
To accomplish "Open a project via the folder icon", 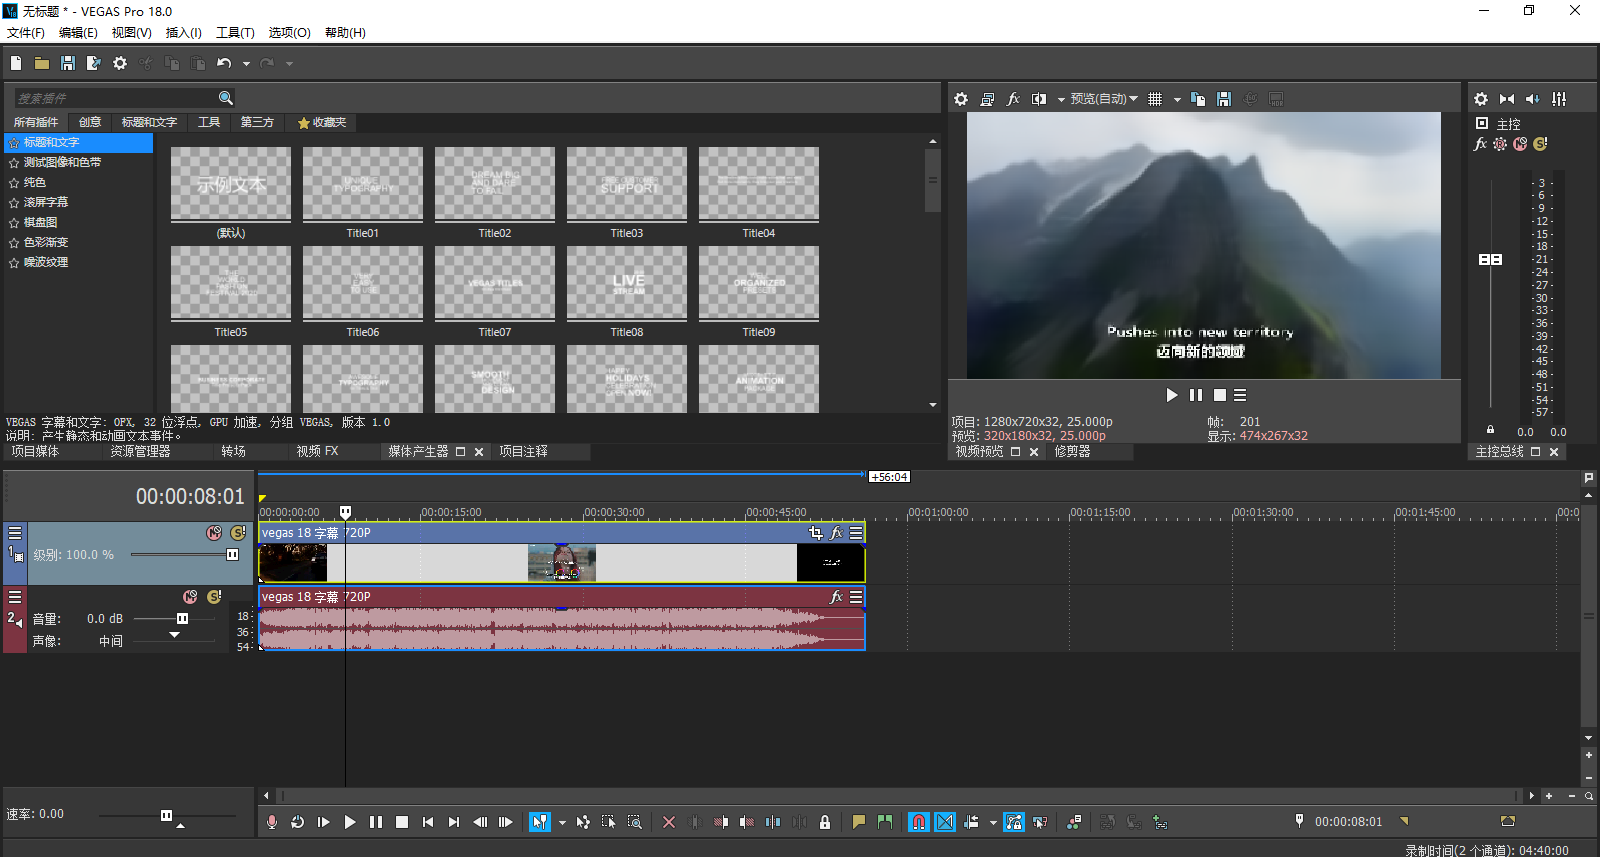I will pos(42,63).
